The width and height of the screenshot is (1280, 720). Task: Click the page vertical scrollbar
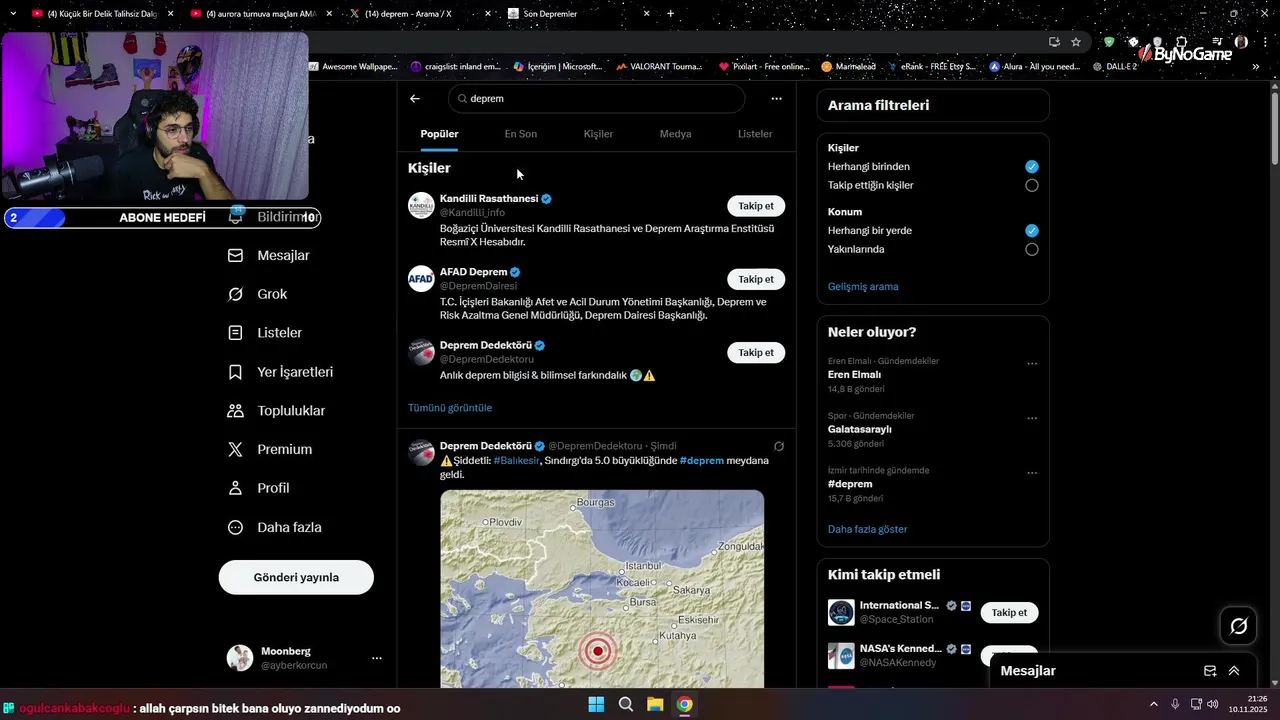pyautogui.click(x=1274, y=127)
